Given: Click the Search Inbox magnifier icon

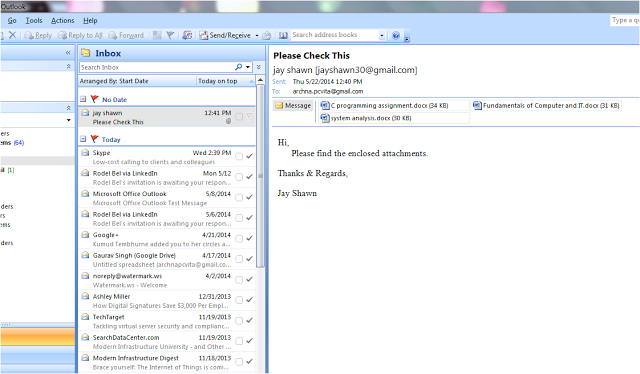Looking at the screenshot, I should (239, 67).
